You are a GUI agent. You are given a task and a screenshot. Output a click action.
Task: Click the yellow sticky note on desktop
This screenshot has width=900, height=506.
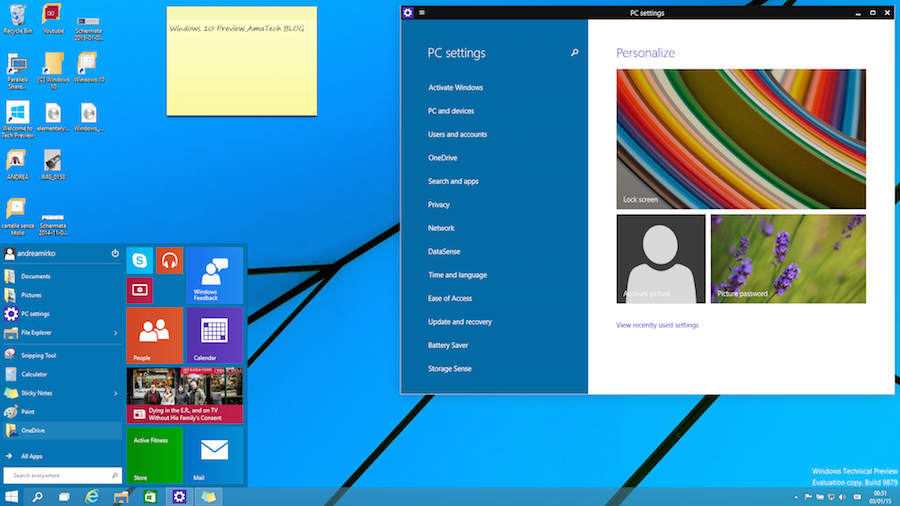242,61
